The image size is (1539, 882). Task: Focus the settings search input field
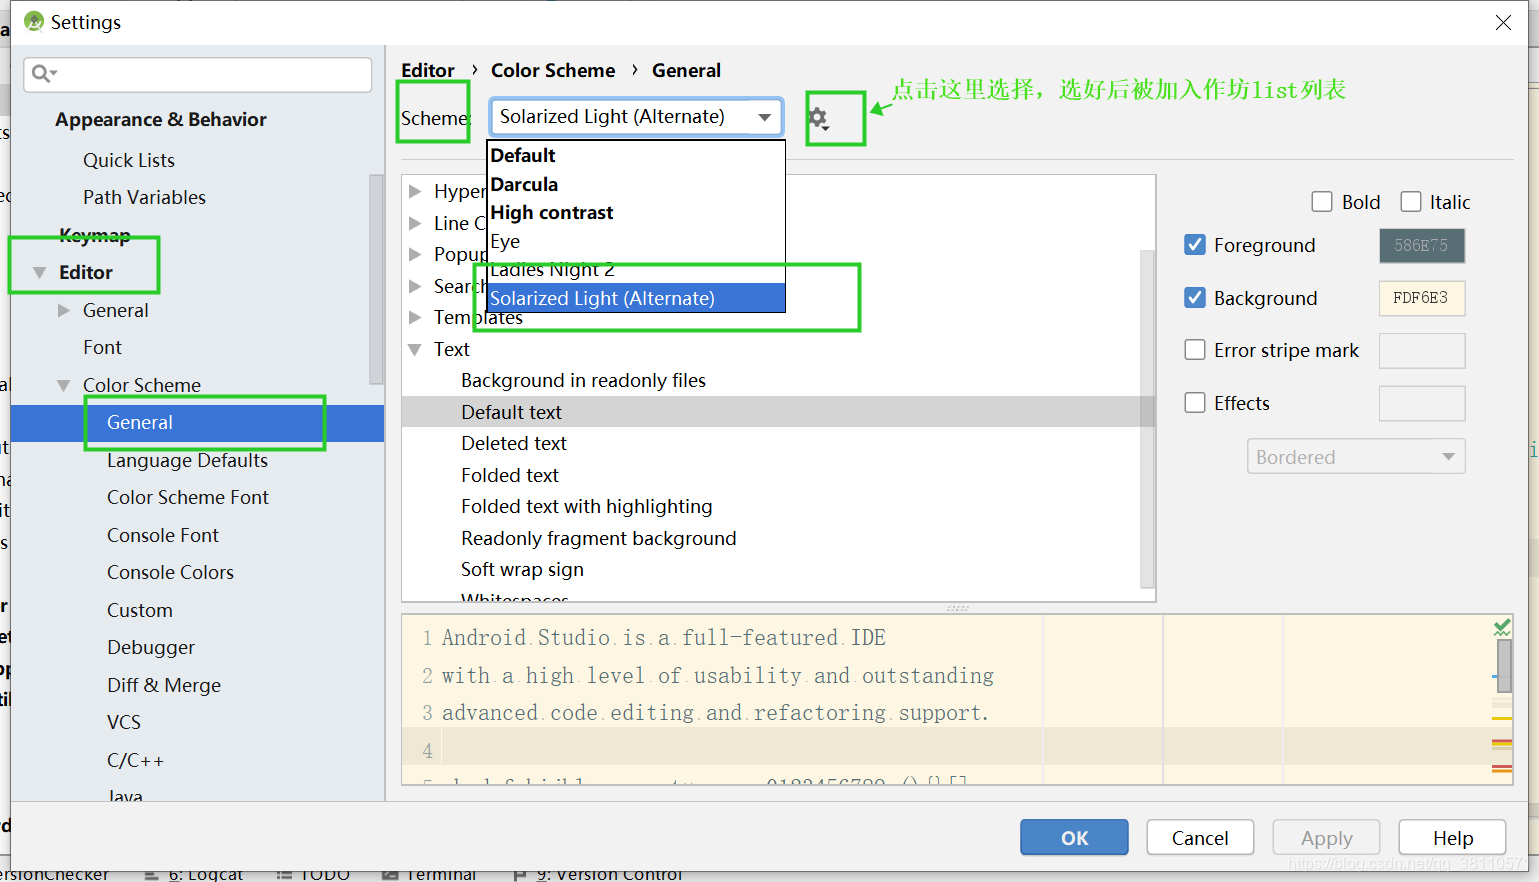pyautogui.click(x=198, y=74)
